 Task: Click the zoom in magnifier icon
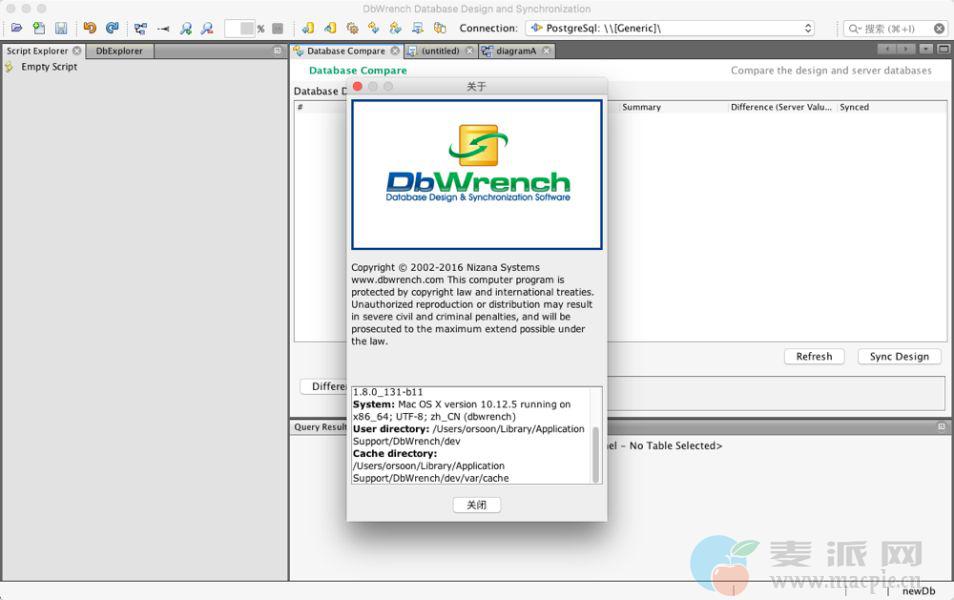click(186, 28)
